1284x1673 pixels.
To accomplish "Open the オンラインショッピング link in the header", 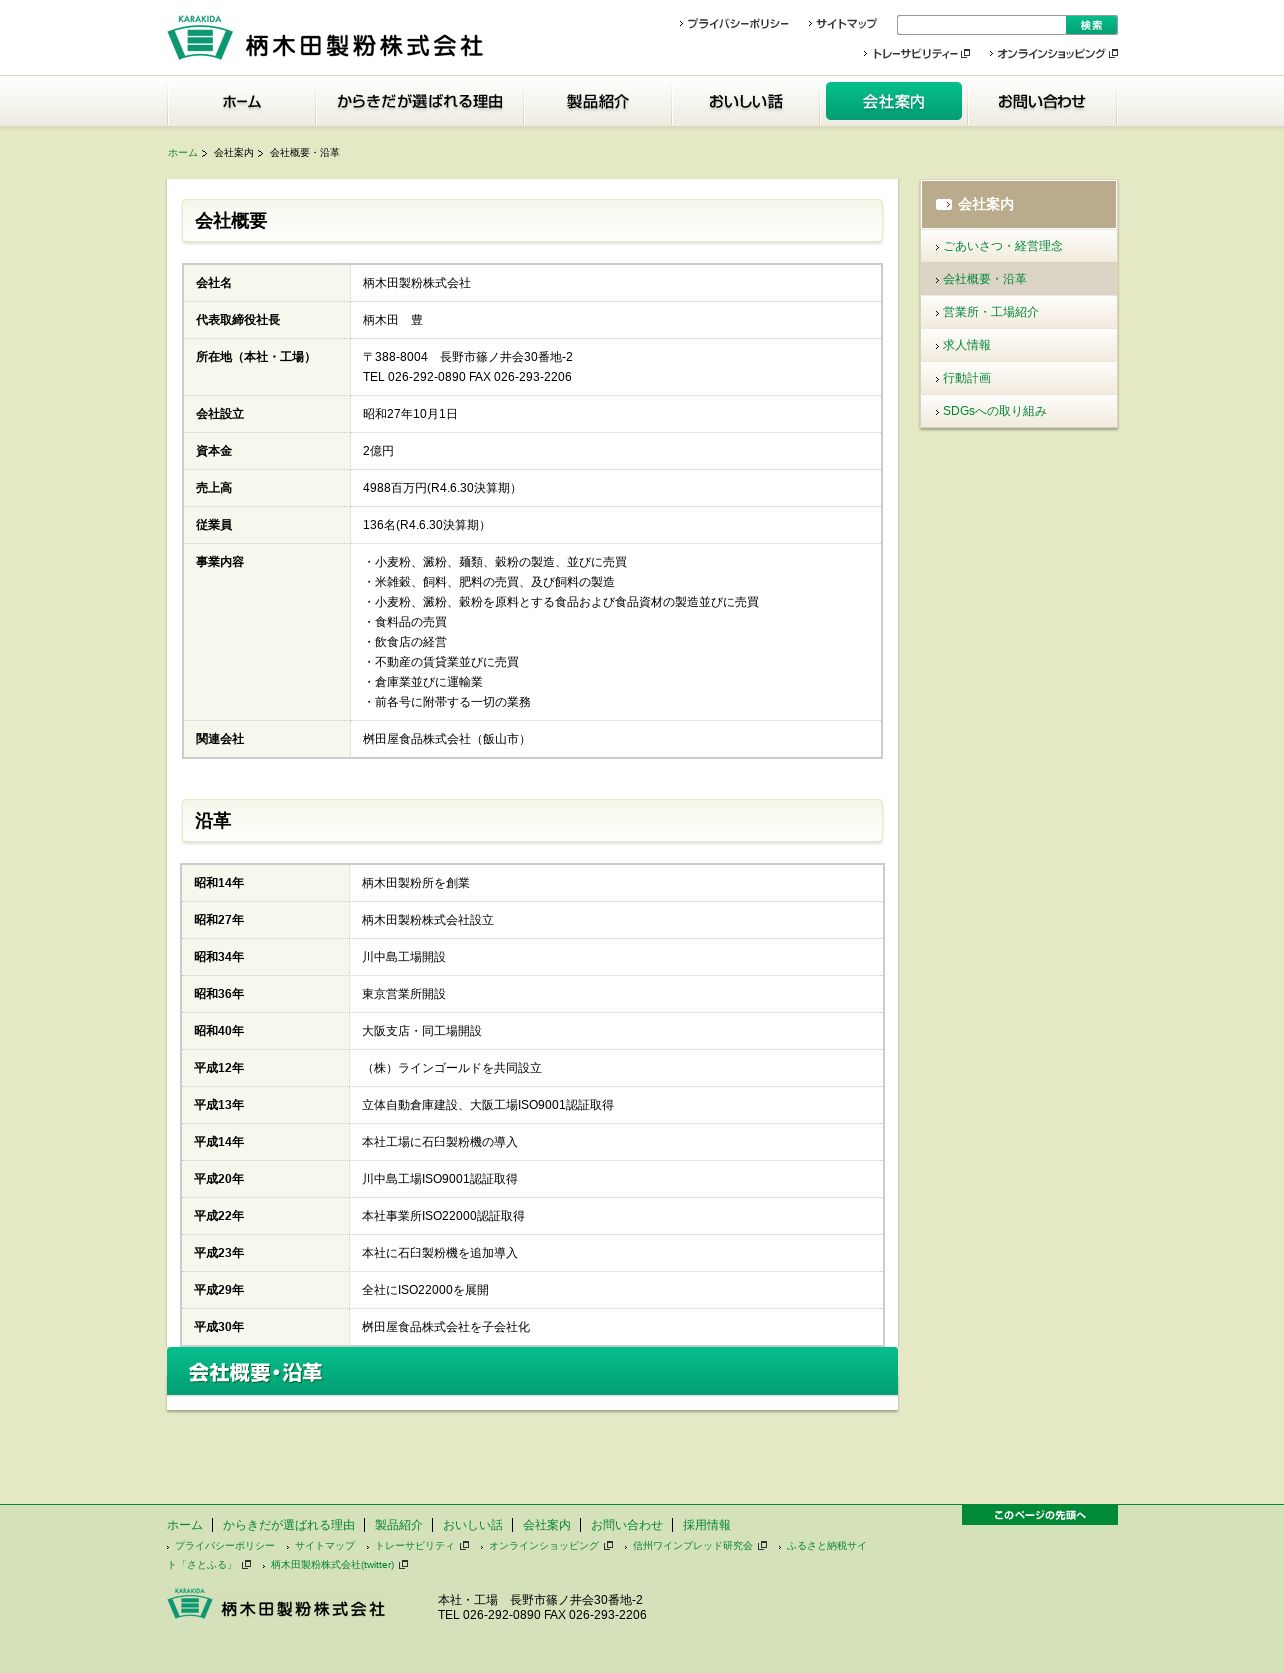I will (1056, 54).
